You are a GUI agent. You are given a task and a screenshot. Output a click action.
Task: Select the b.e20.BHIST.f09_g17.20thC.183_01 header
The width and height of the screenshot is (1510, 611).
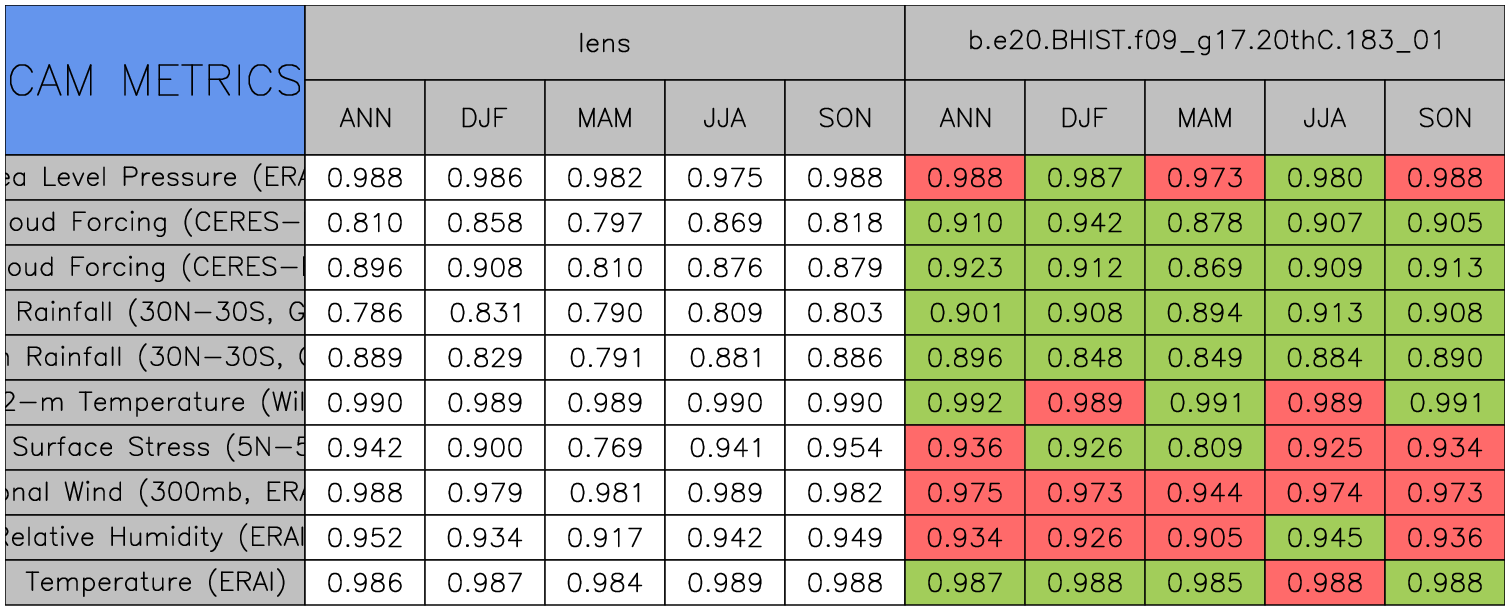point(1206,42)
